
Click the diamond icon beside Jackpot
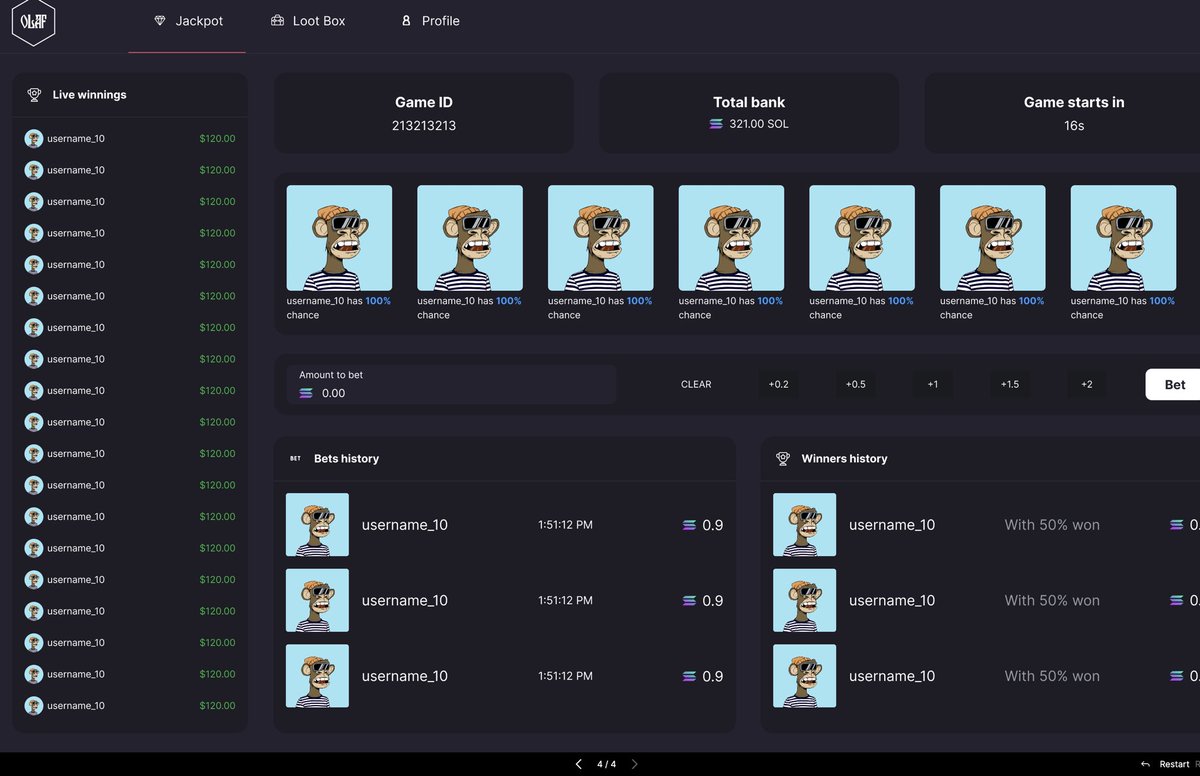161,20
